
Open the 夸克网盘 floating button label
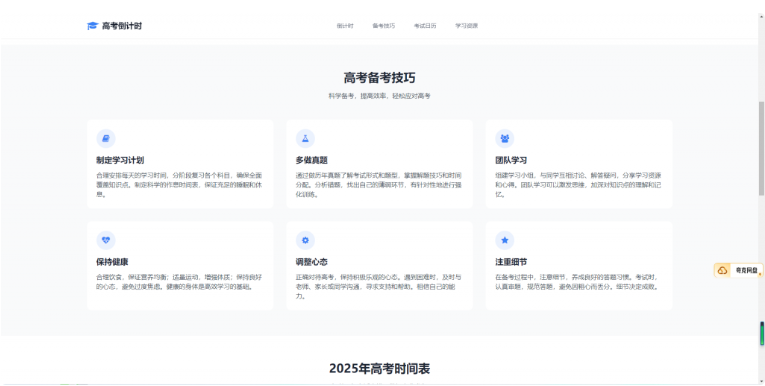coord(746,270)
